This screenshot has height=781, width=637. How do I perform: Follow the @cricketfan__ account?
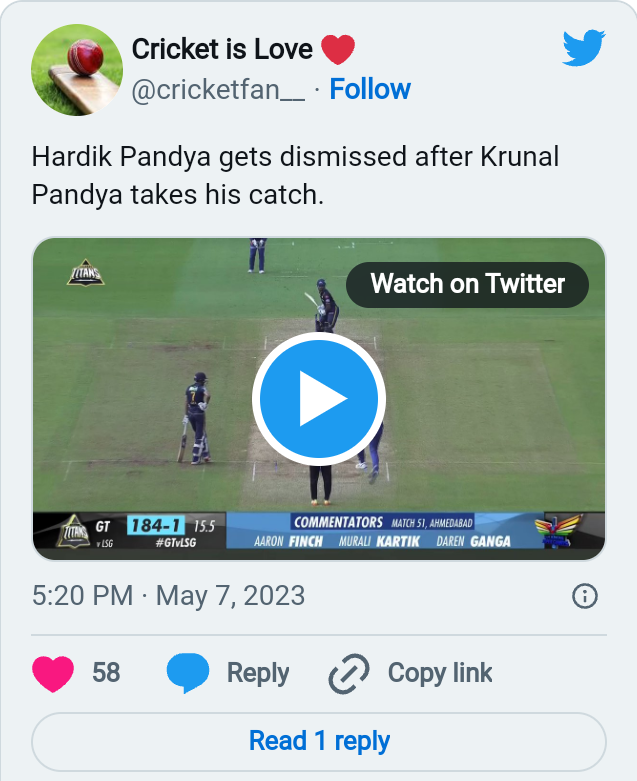370,89
